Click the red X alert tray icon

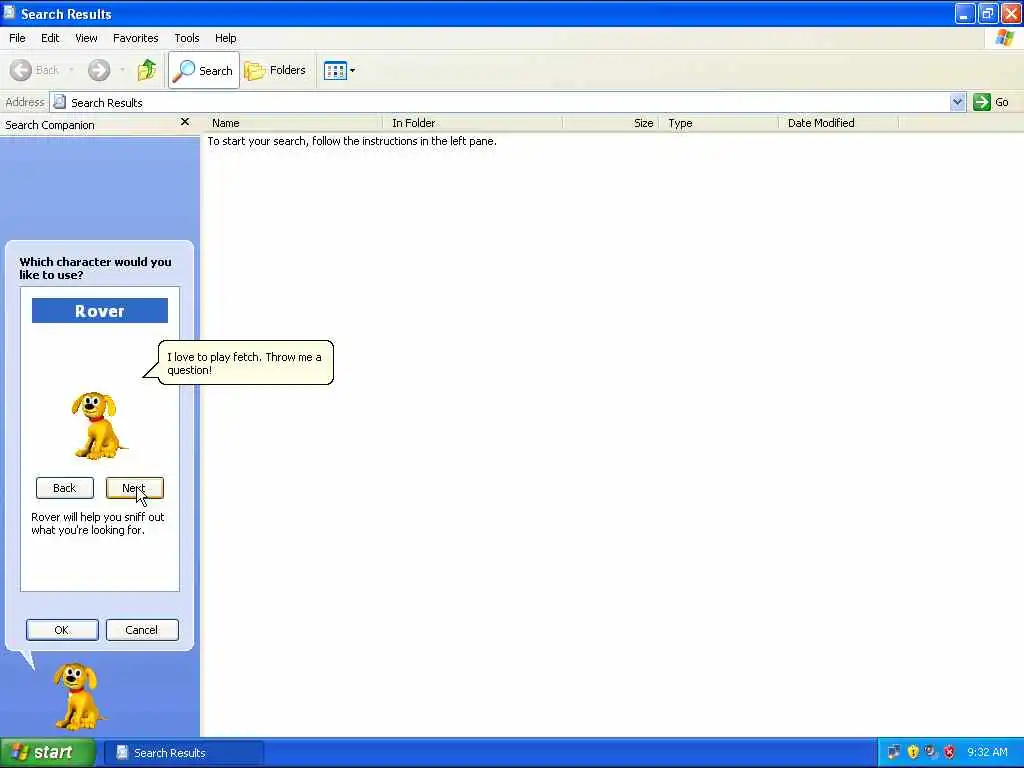[x=950, y=752]
